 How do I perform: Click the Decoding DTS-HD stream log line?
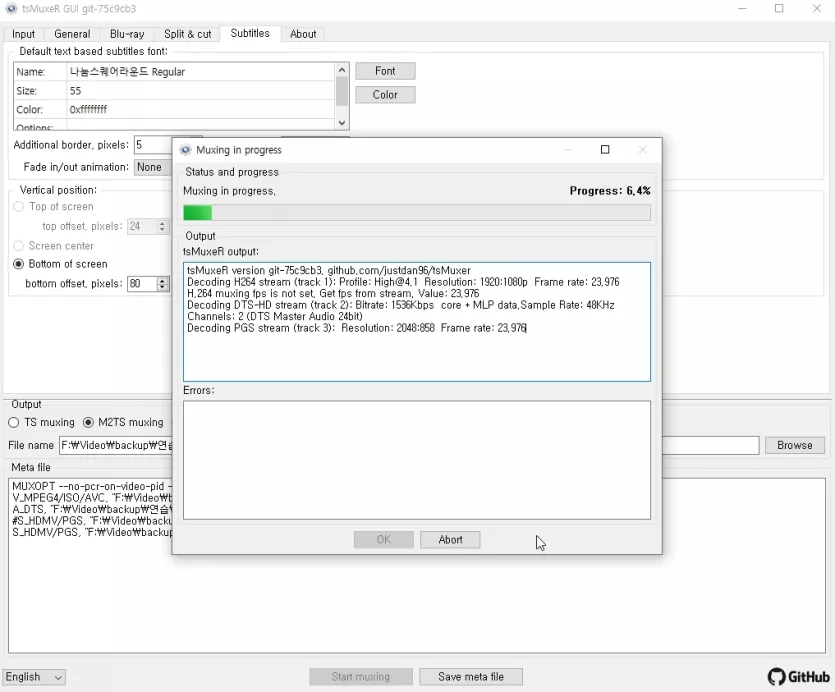[400, 305]
